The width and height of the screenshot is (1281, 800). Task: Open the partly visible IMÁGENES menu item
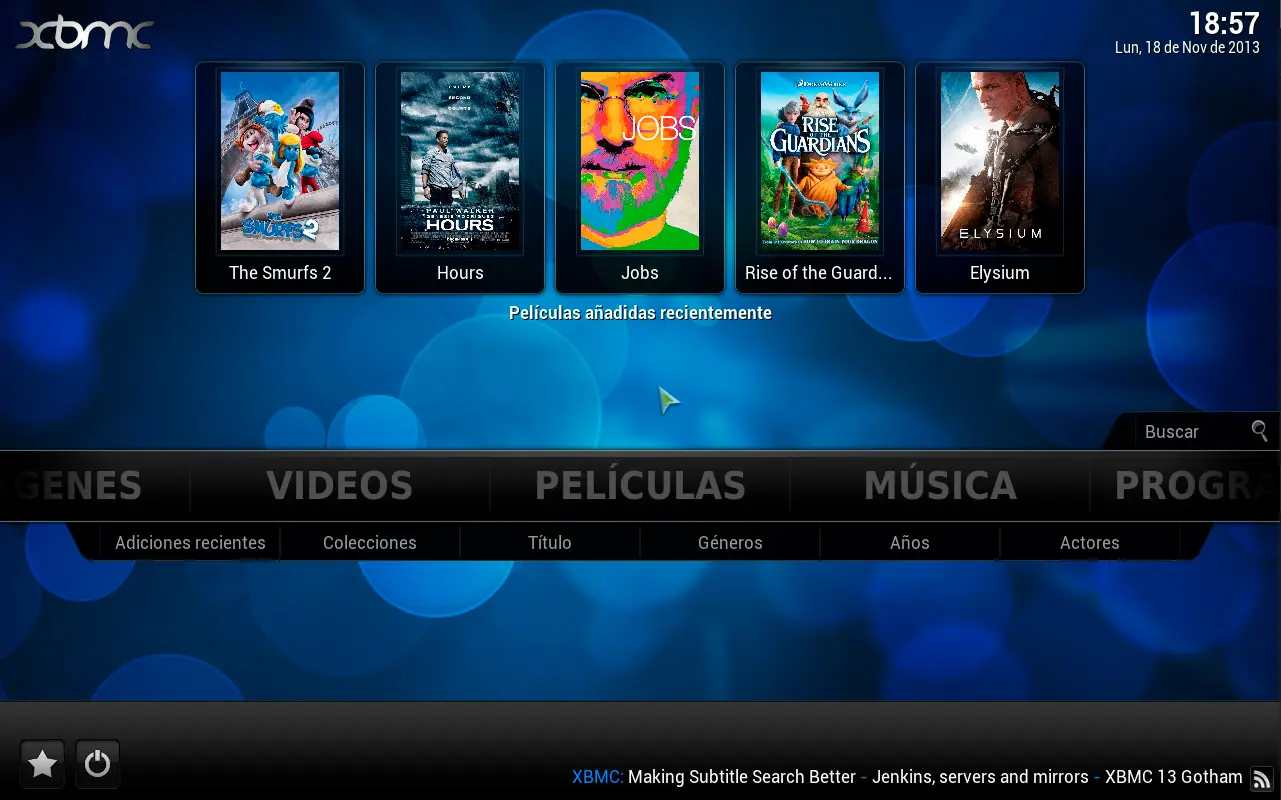point(78,486)
